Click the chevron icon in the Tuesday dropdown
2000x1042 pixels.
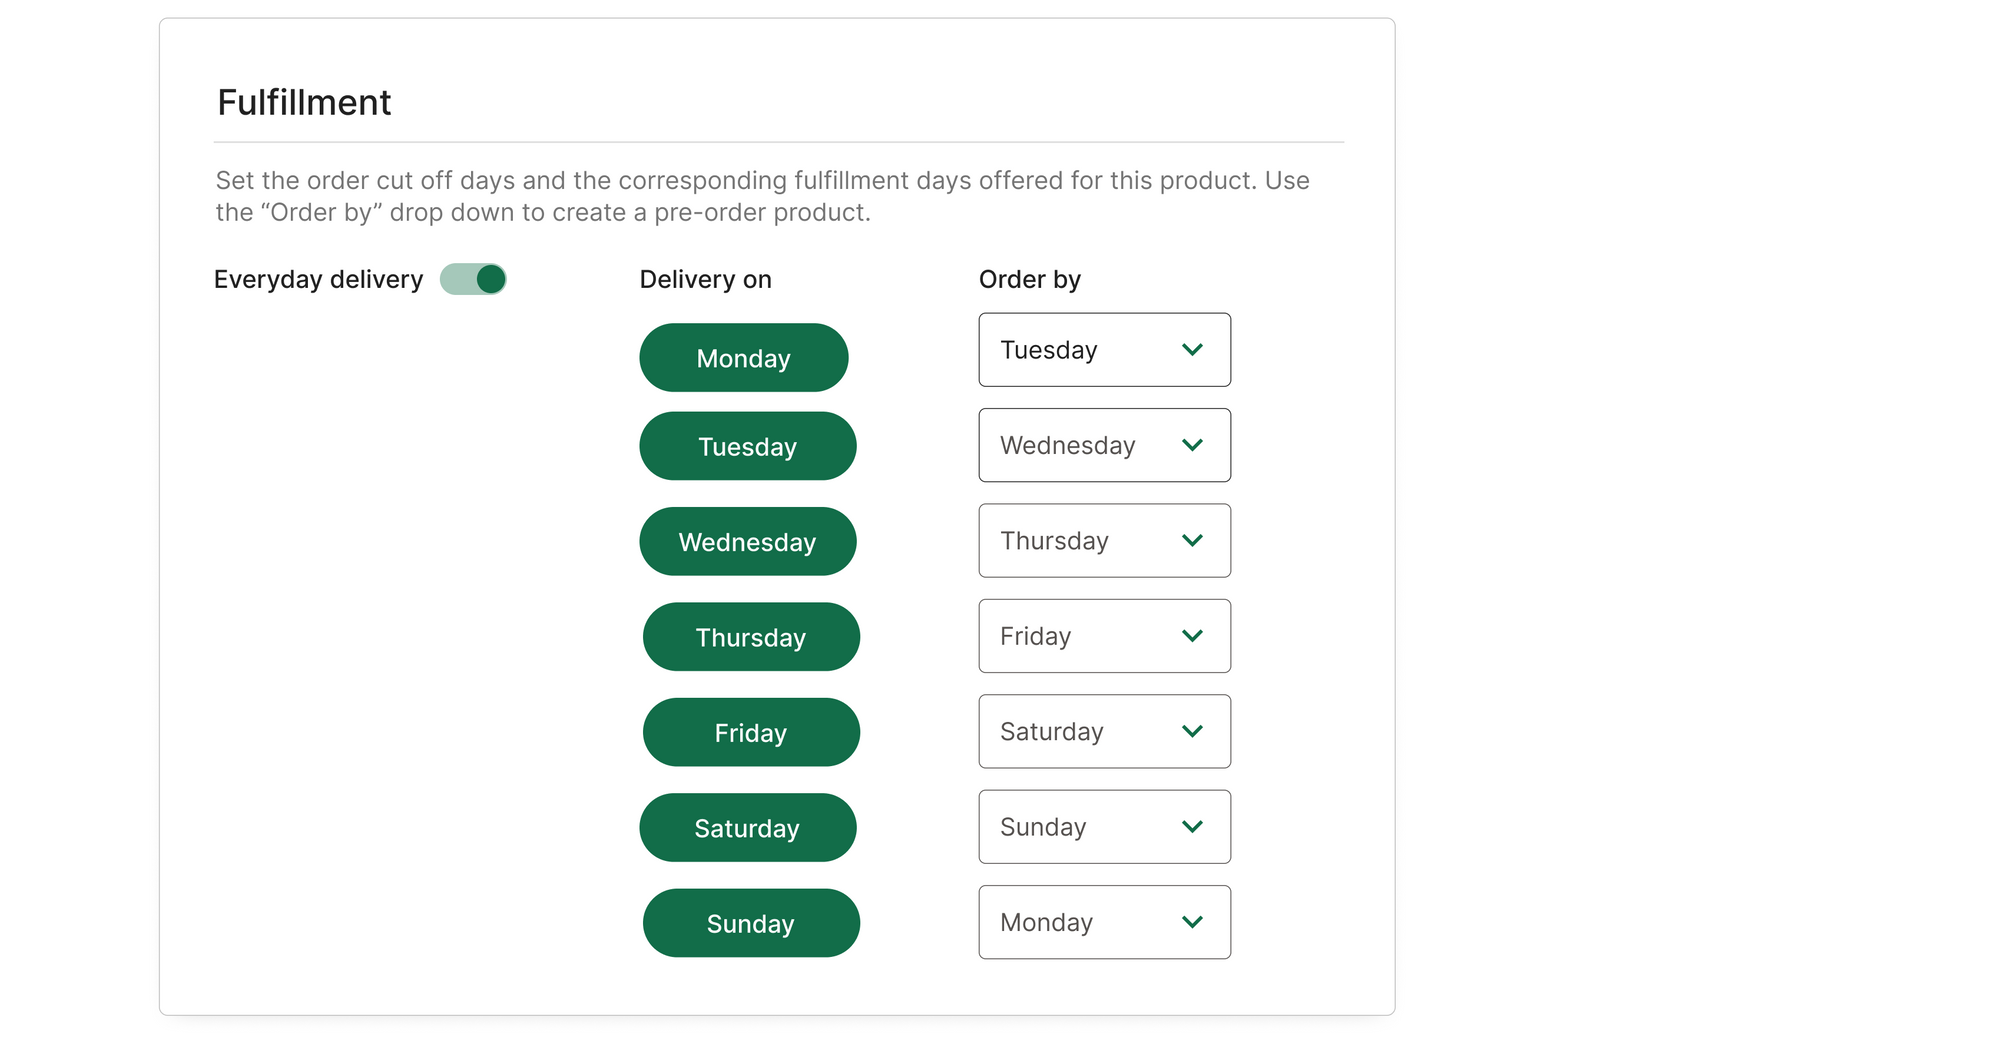[1192, 350]
